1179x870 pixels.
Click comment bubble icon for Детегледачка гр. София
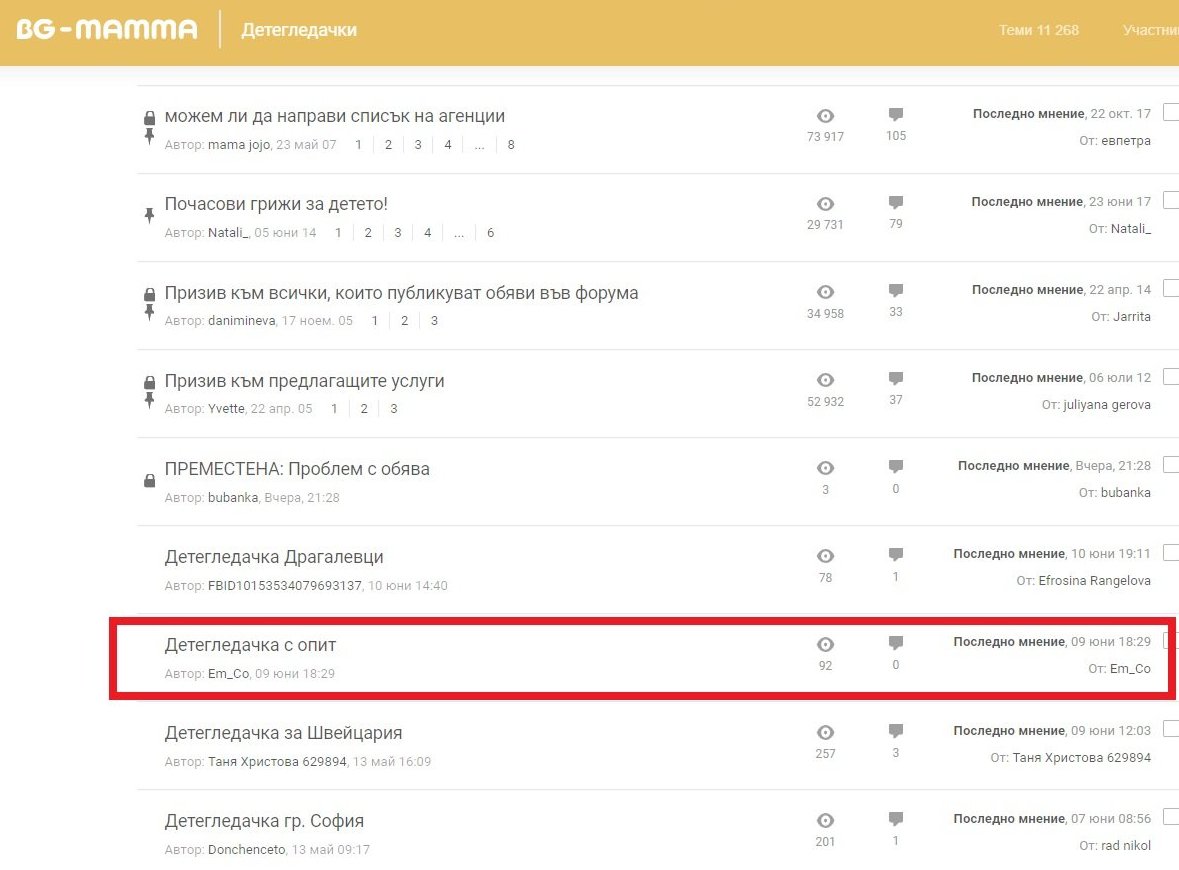895,819
